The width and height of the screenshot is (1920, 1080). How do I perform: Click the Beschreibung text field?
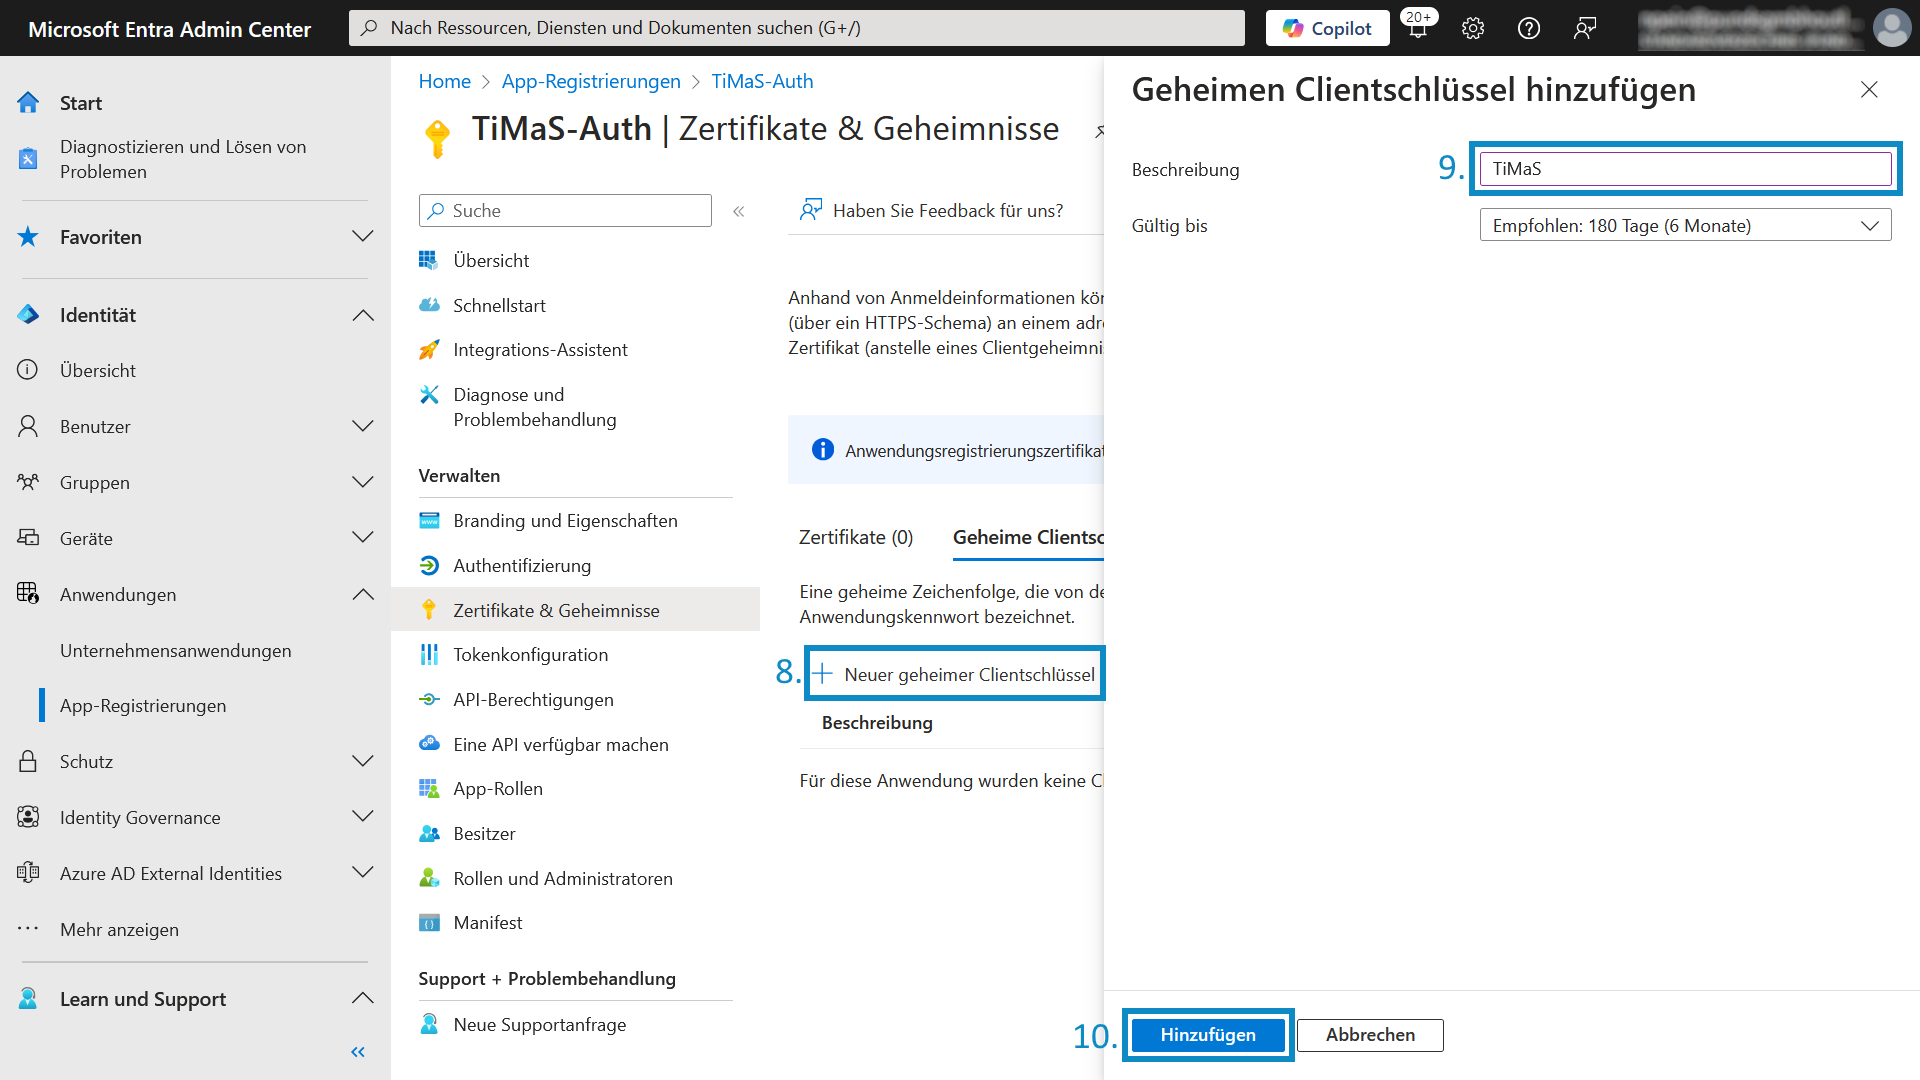click(1685, 169)
